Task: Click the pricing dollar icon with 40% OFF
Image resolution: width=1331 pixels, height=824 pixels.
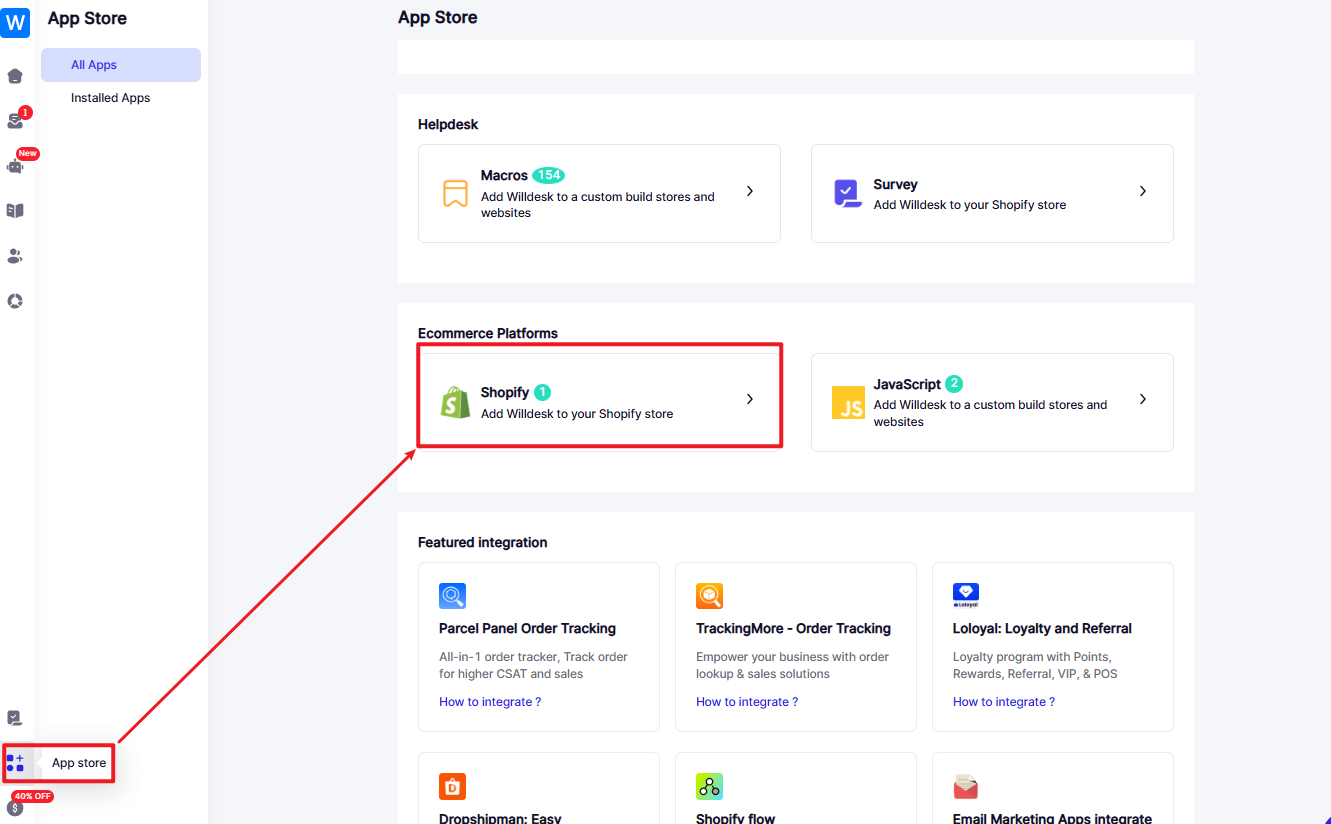Action: click(15, 808)
